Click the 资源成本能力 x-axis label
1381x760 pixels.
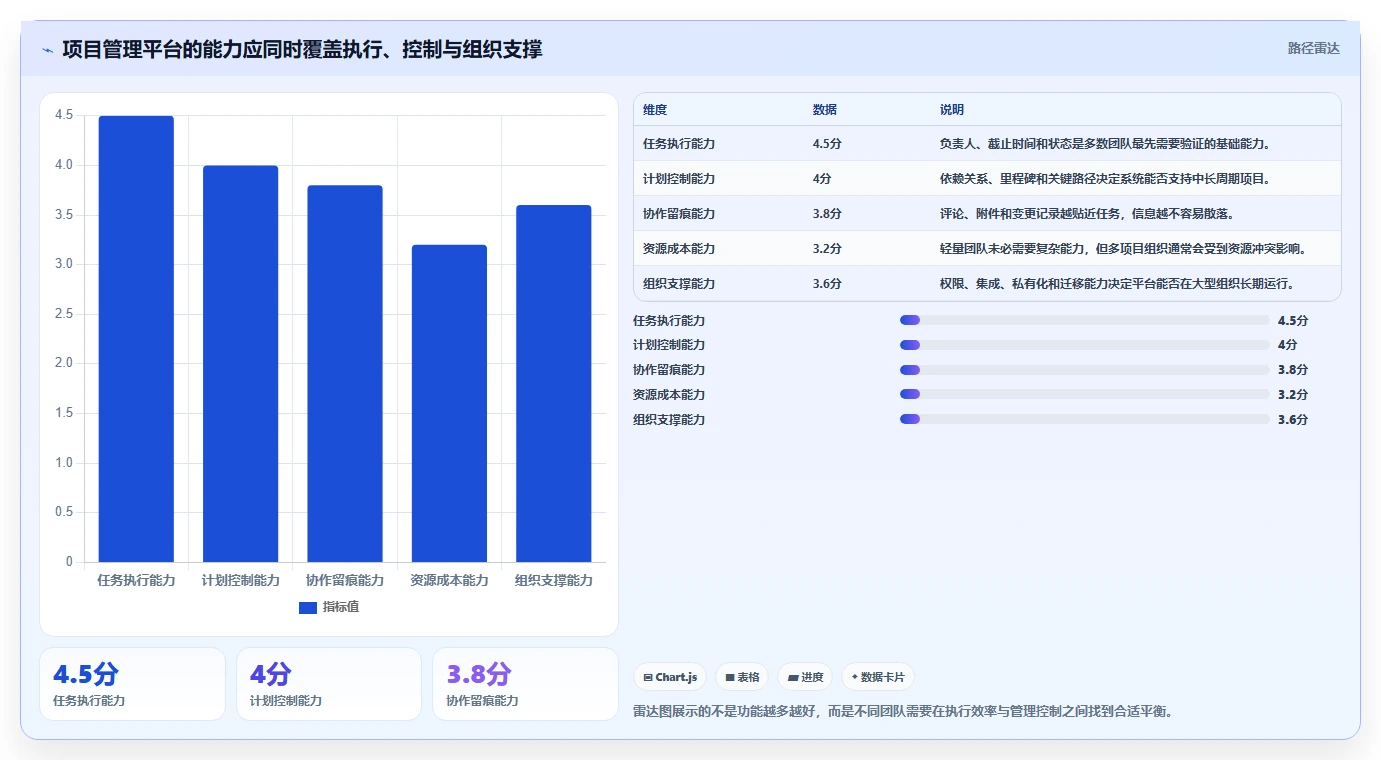click(449, 581)
